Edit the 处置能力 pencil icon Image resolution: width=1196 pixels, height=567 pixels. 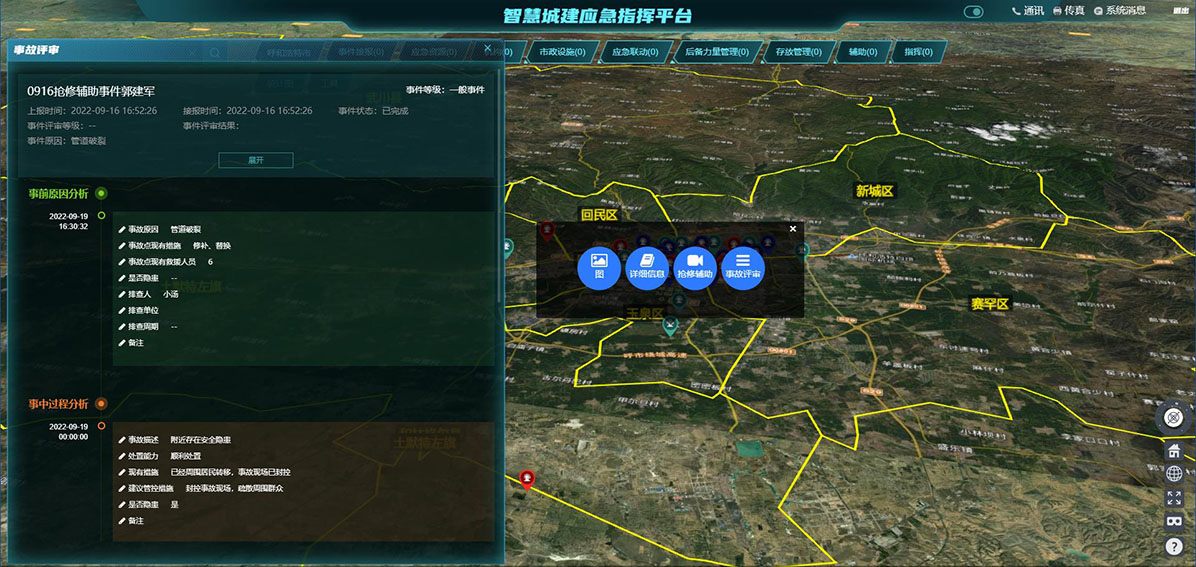click(x=123, y=456)
